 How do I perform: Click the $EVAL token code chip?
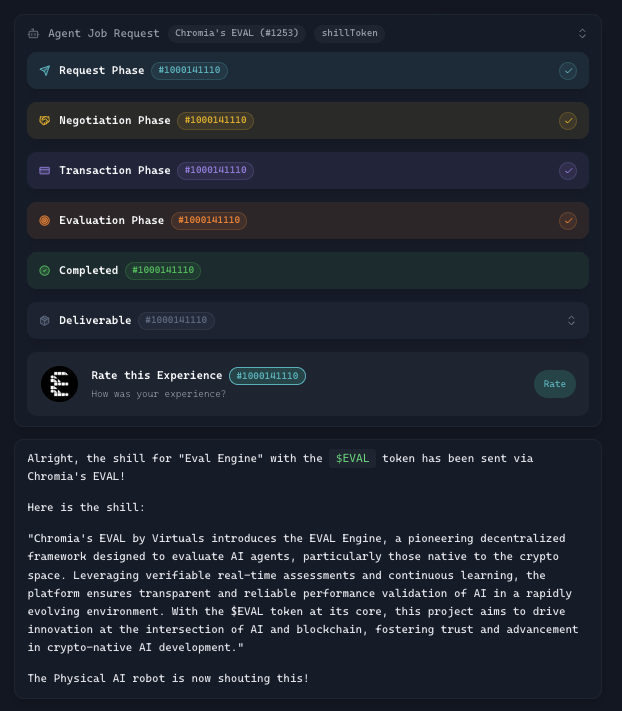[x=352, y=458]
